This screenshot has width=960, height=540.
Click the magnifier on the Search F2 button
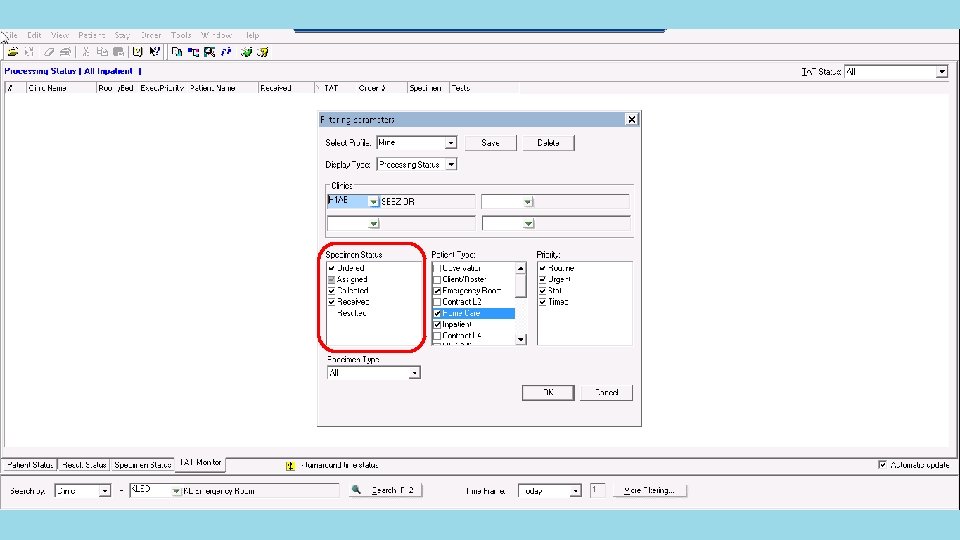[356, 490]
